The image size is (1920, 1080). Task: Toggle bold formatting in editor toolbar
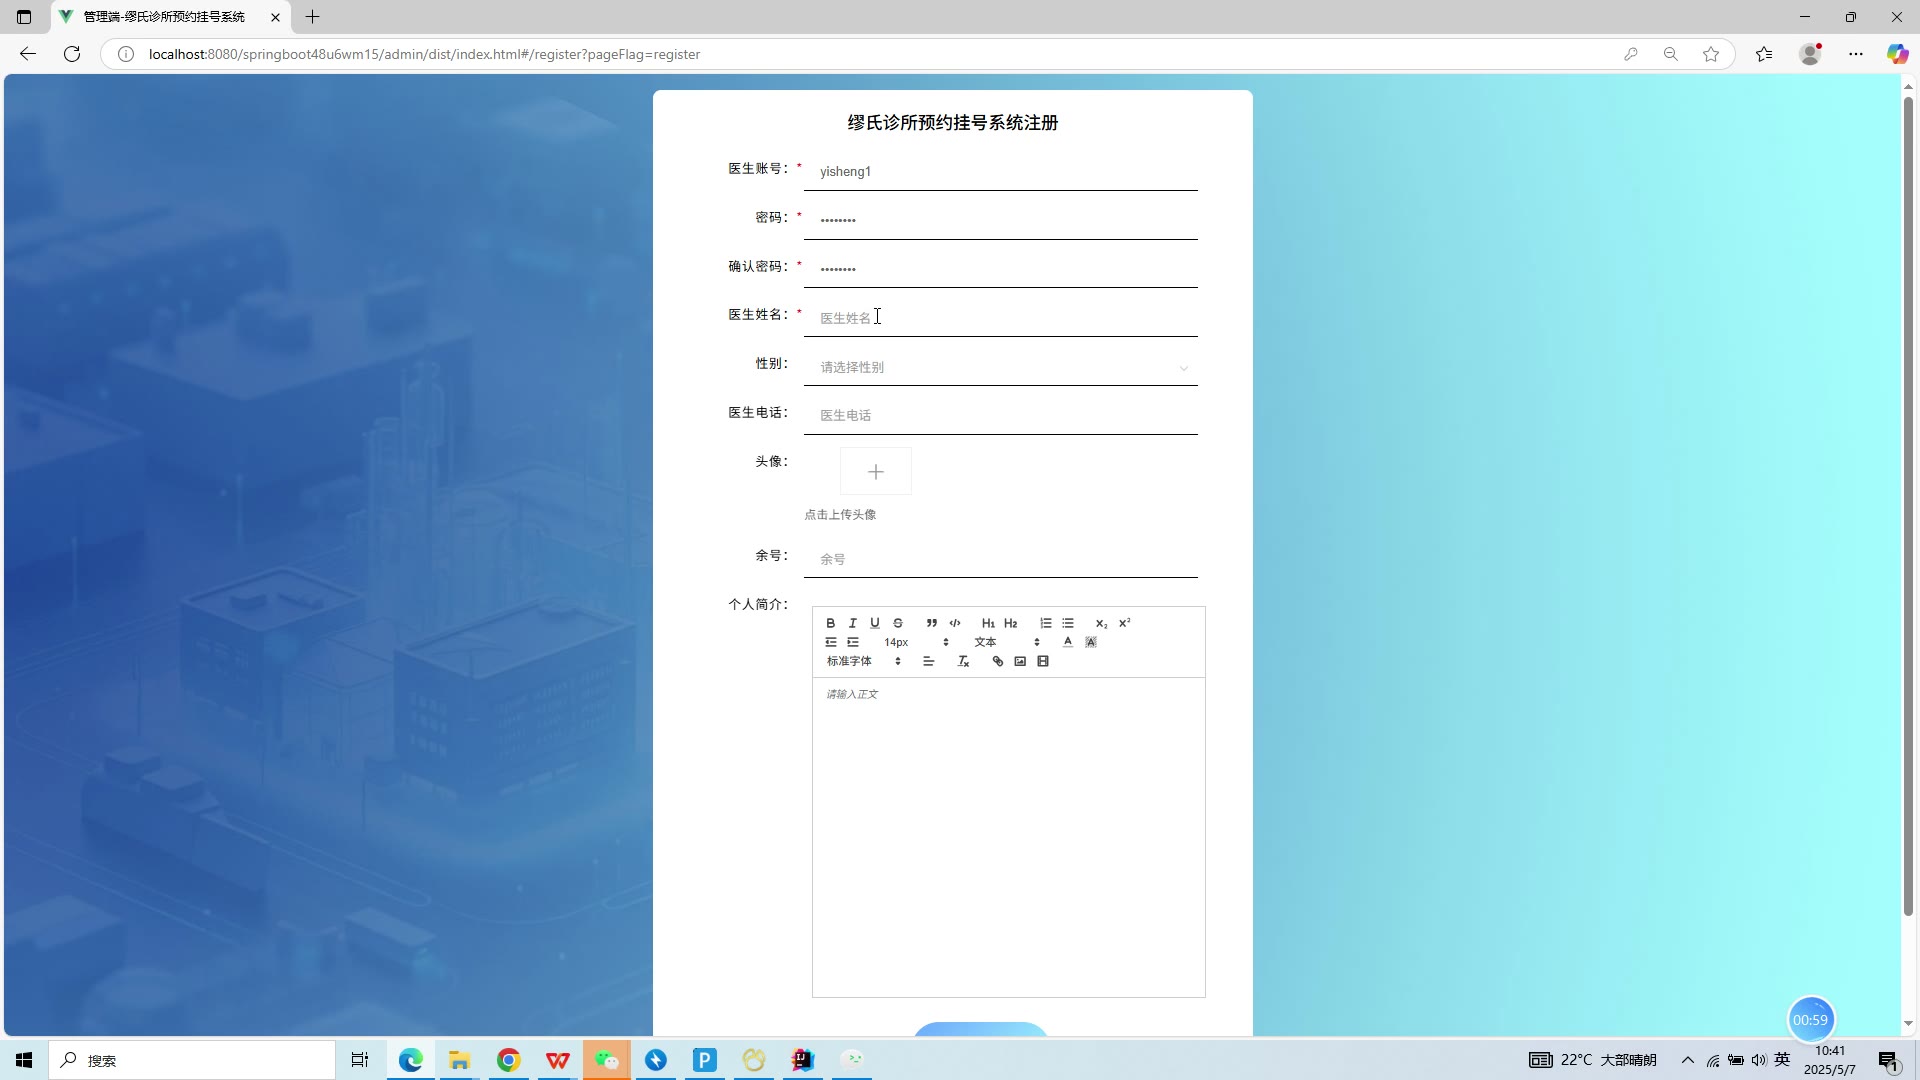pyautogui.click(x=830, y=623)
